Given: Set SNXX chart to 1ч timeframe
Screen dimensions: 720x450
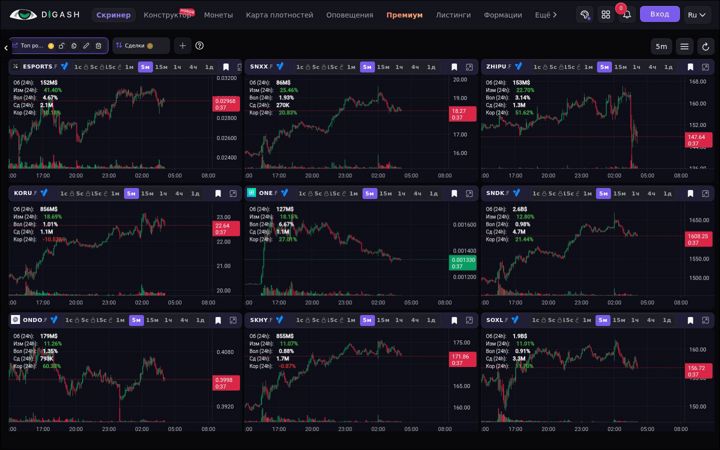Looking at the screenshot, I should tap(399, 67).
